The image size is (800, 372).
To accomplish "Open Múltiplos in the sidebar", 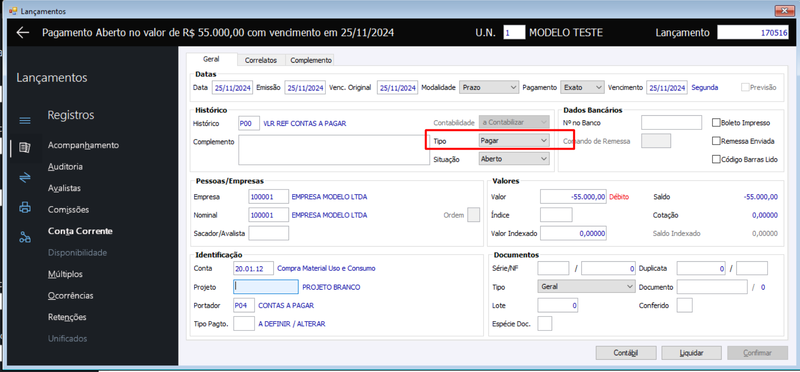I will point(65,274).
